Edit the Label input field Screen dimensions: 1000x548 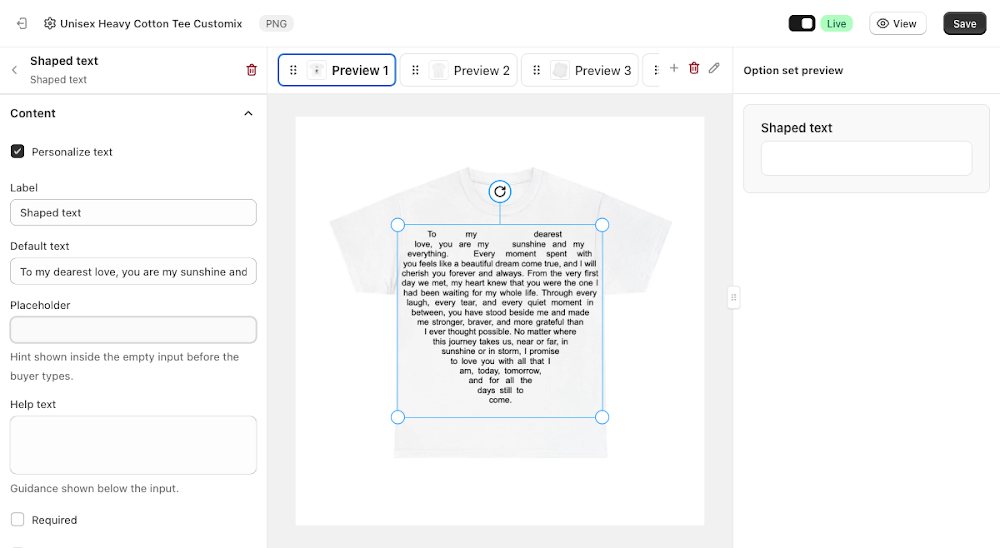133,212
